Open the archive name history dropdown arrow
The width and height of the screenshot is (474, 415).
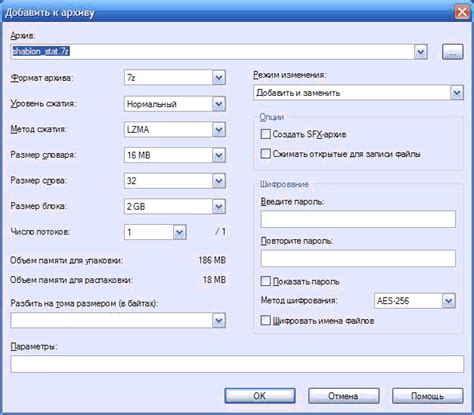tap(421, 52)
